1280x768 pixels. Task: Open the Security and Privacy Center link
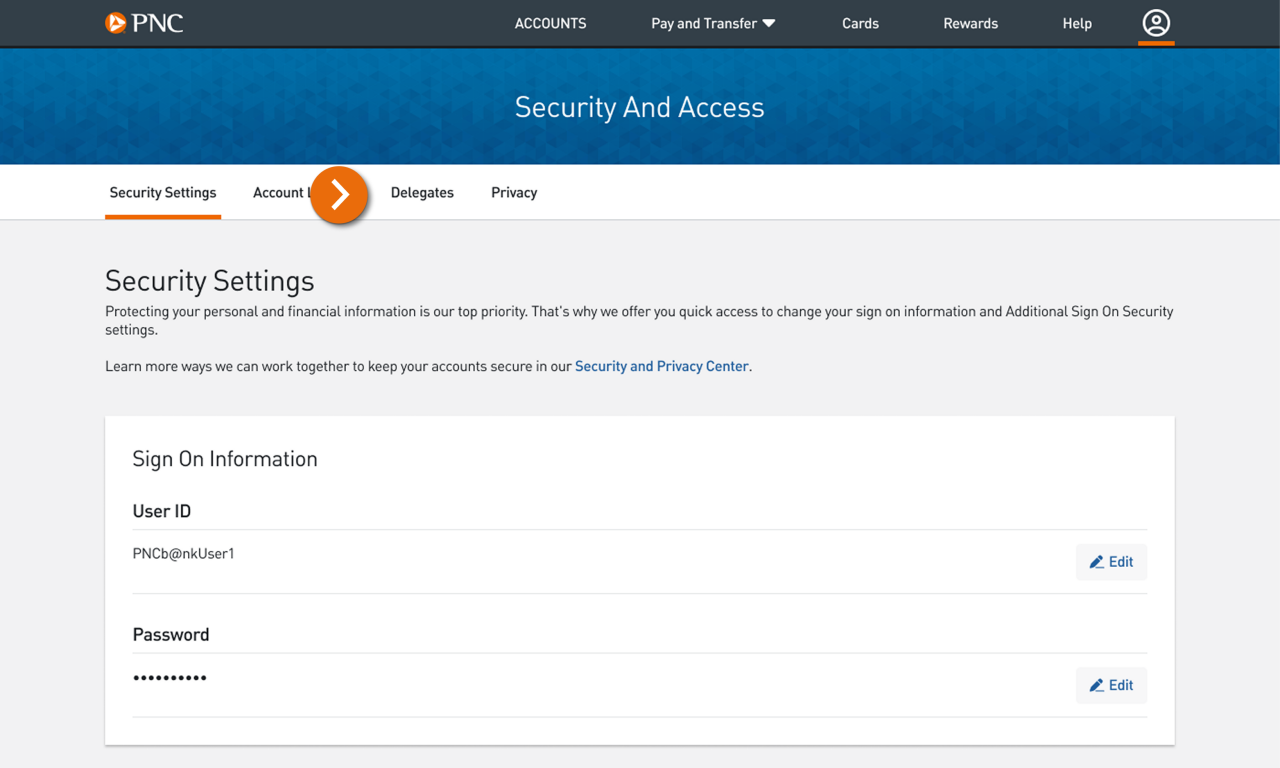pyautogui.click(x=661, y=366)
